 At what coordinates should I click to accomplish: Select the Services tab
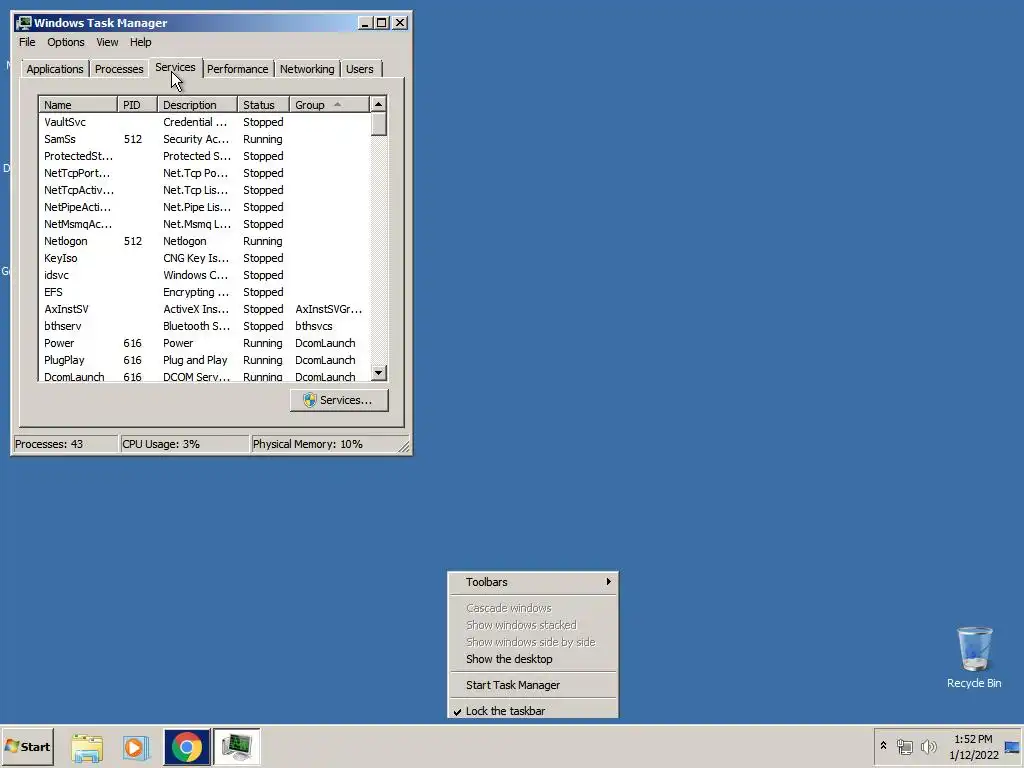coord(175,67)
